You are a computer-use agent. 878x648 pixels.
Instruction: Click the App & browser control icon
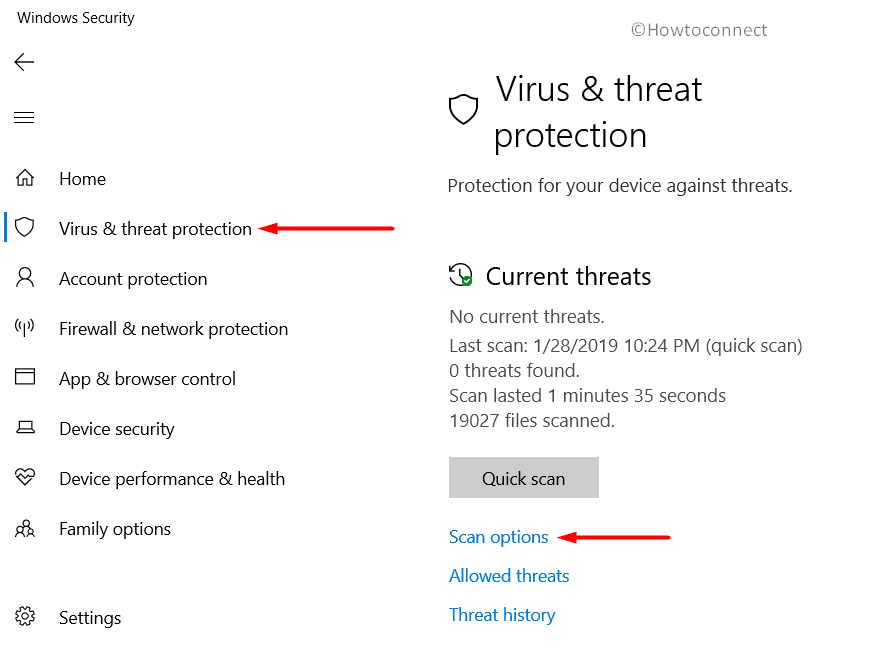[25, 378]
